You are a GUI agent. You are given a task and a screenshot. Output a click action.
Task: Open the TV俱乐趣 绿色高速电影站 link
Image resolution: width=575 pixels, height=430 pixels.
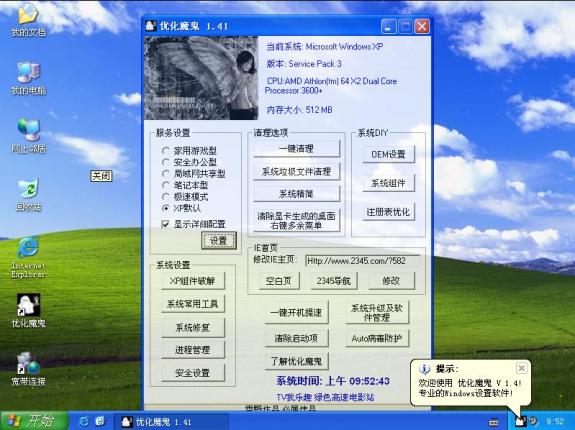click(325, 397)
